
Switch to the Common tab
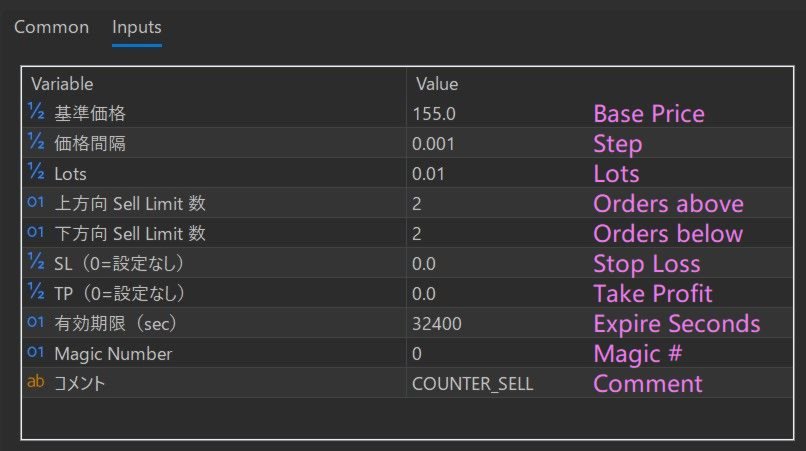tap(51, 27)
